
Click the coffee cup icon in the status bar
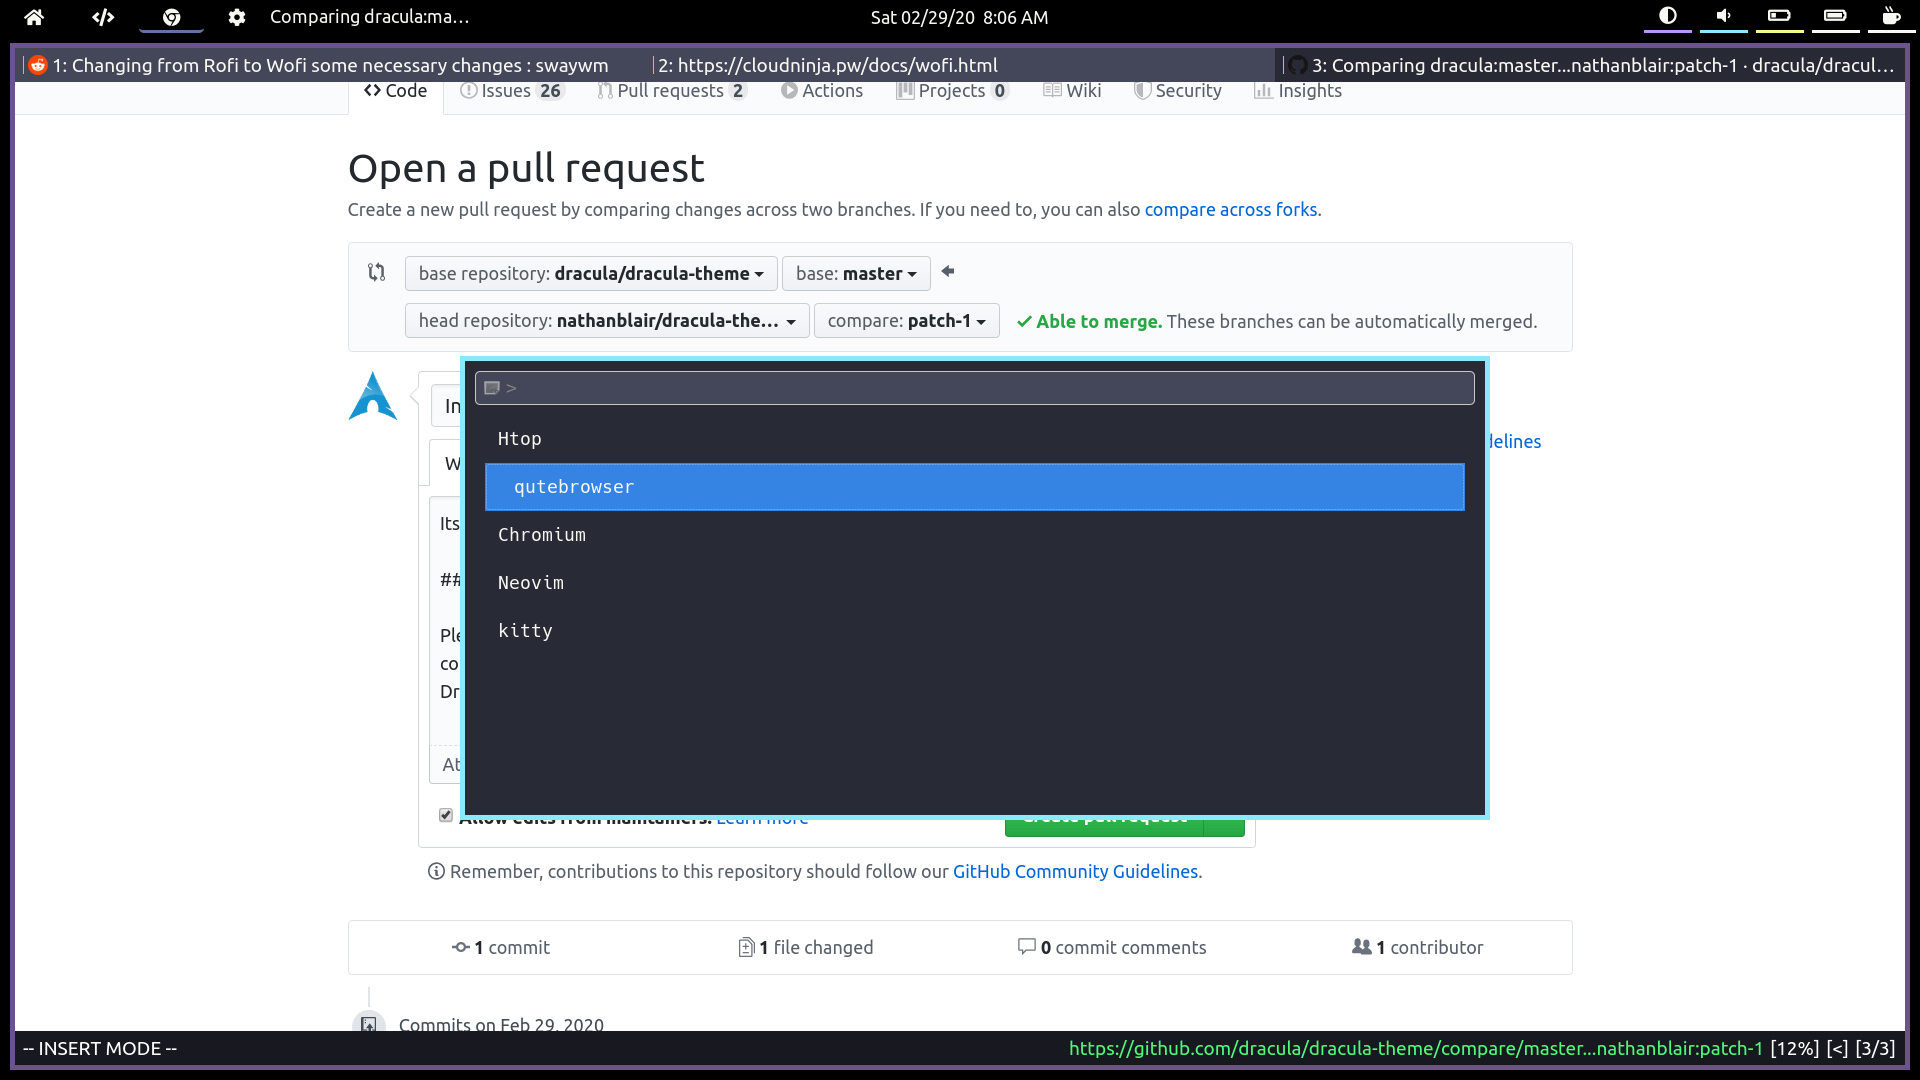click(1891, 16)
